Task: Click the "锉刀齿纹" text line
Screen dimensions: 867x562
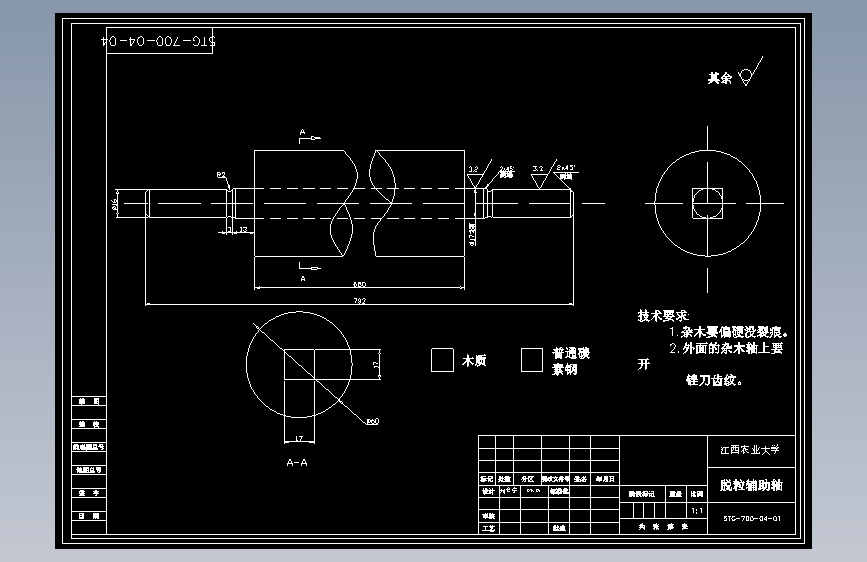Action: 714,381
